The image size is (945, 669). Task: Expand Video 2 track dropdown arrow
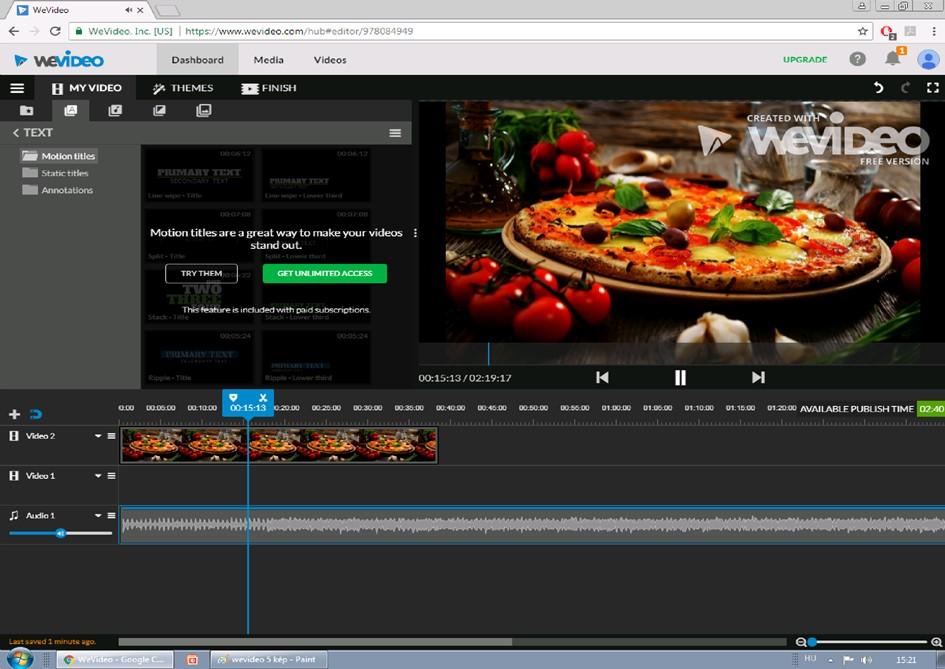coord(98,436)
